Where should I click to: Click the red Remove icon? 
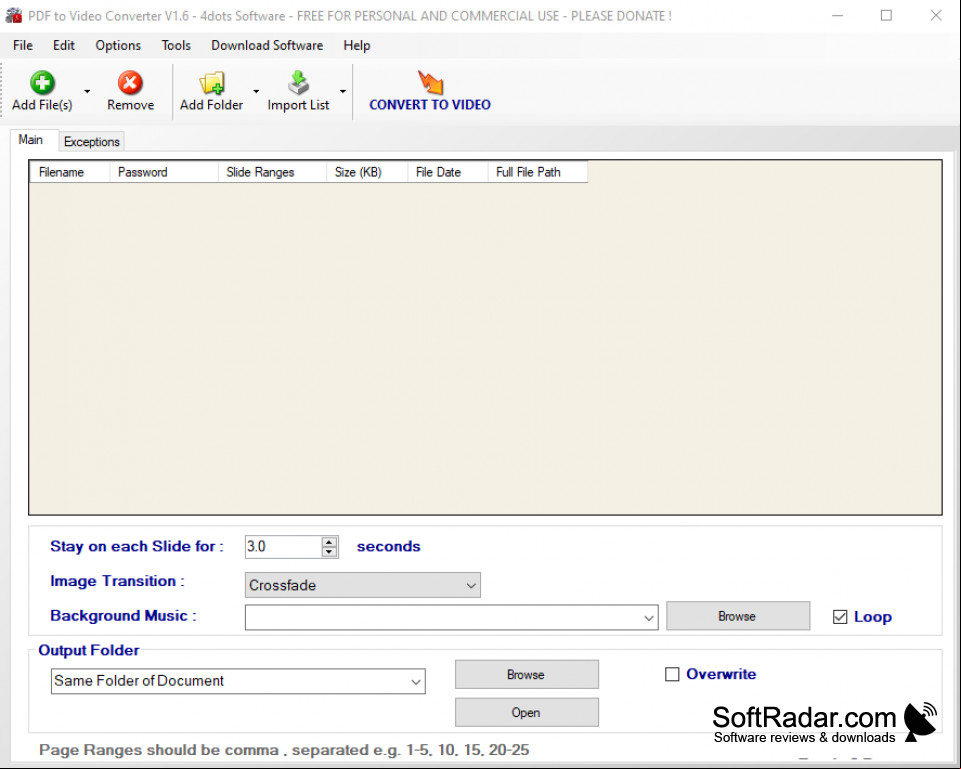point(130,83)
